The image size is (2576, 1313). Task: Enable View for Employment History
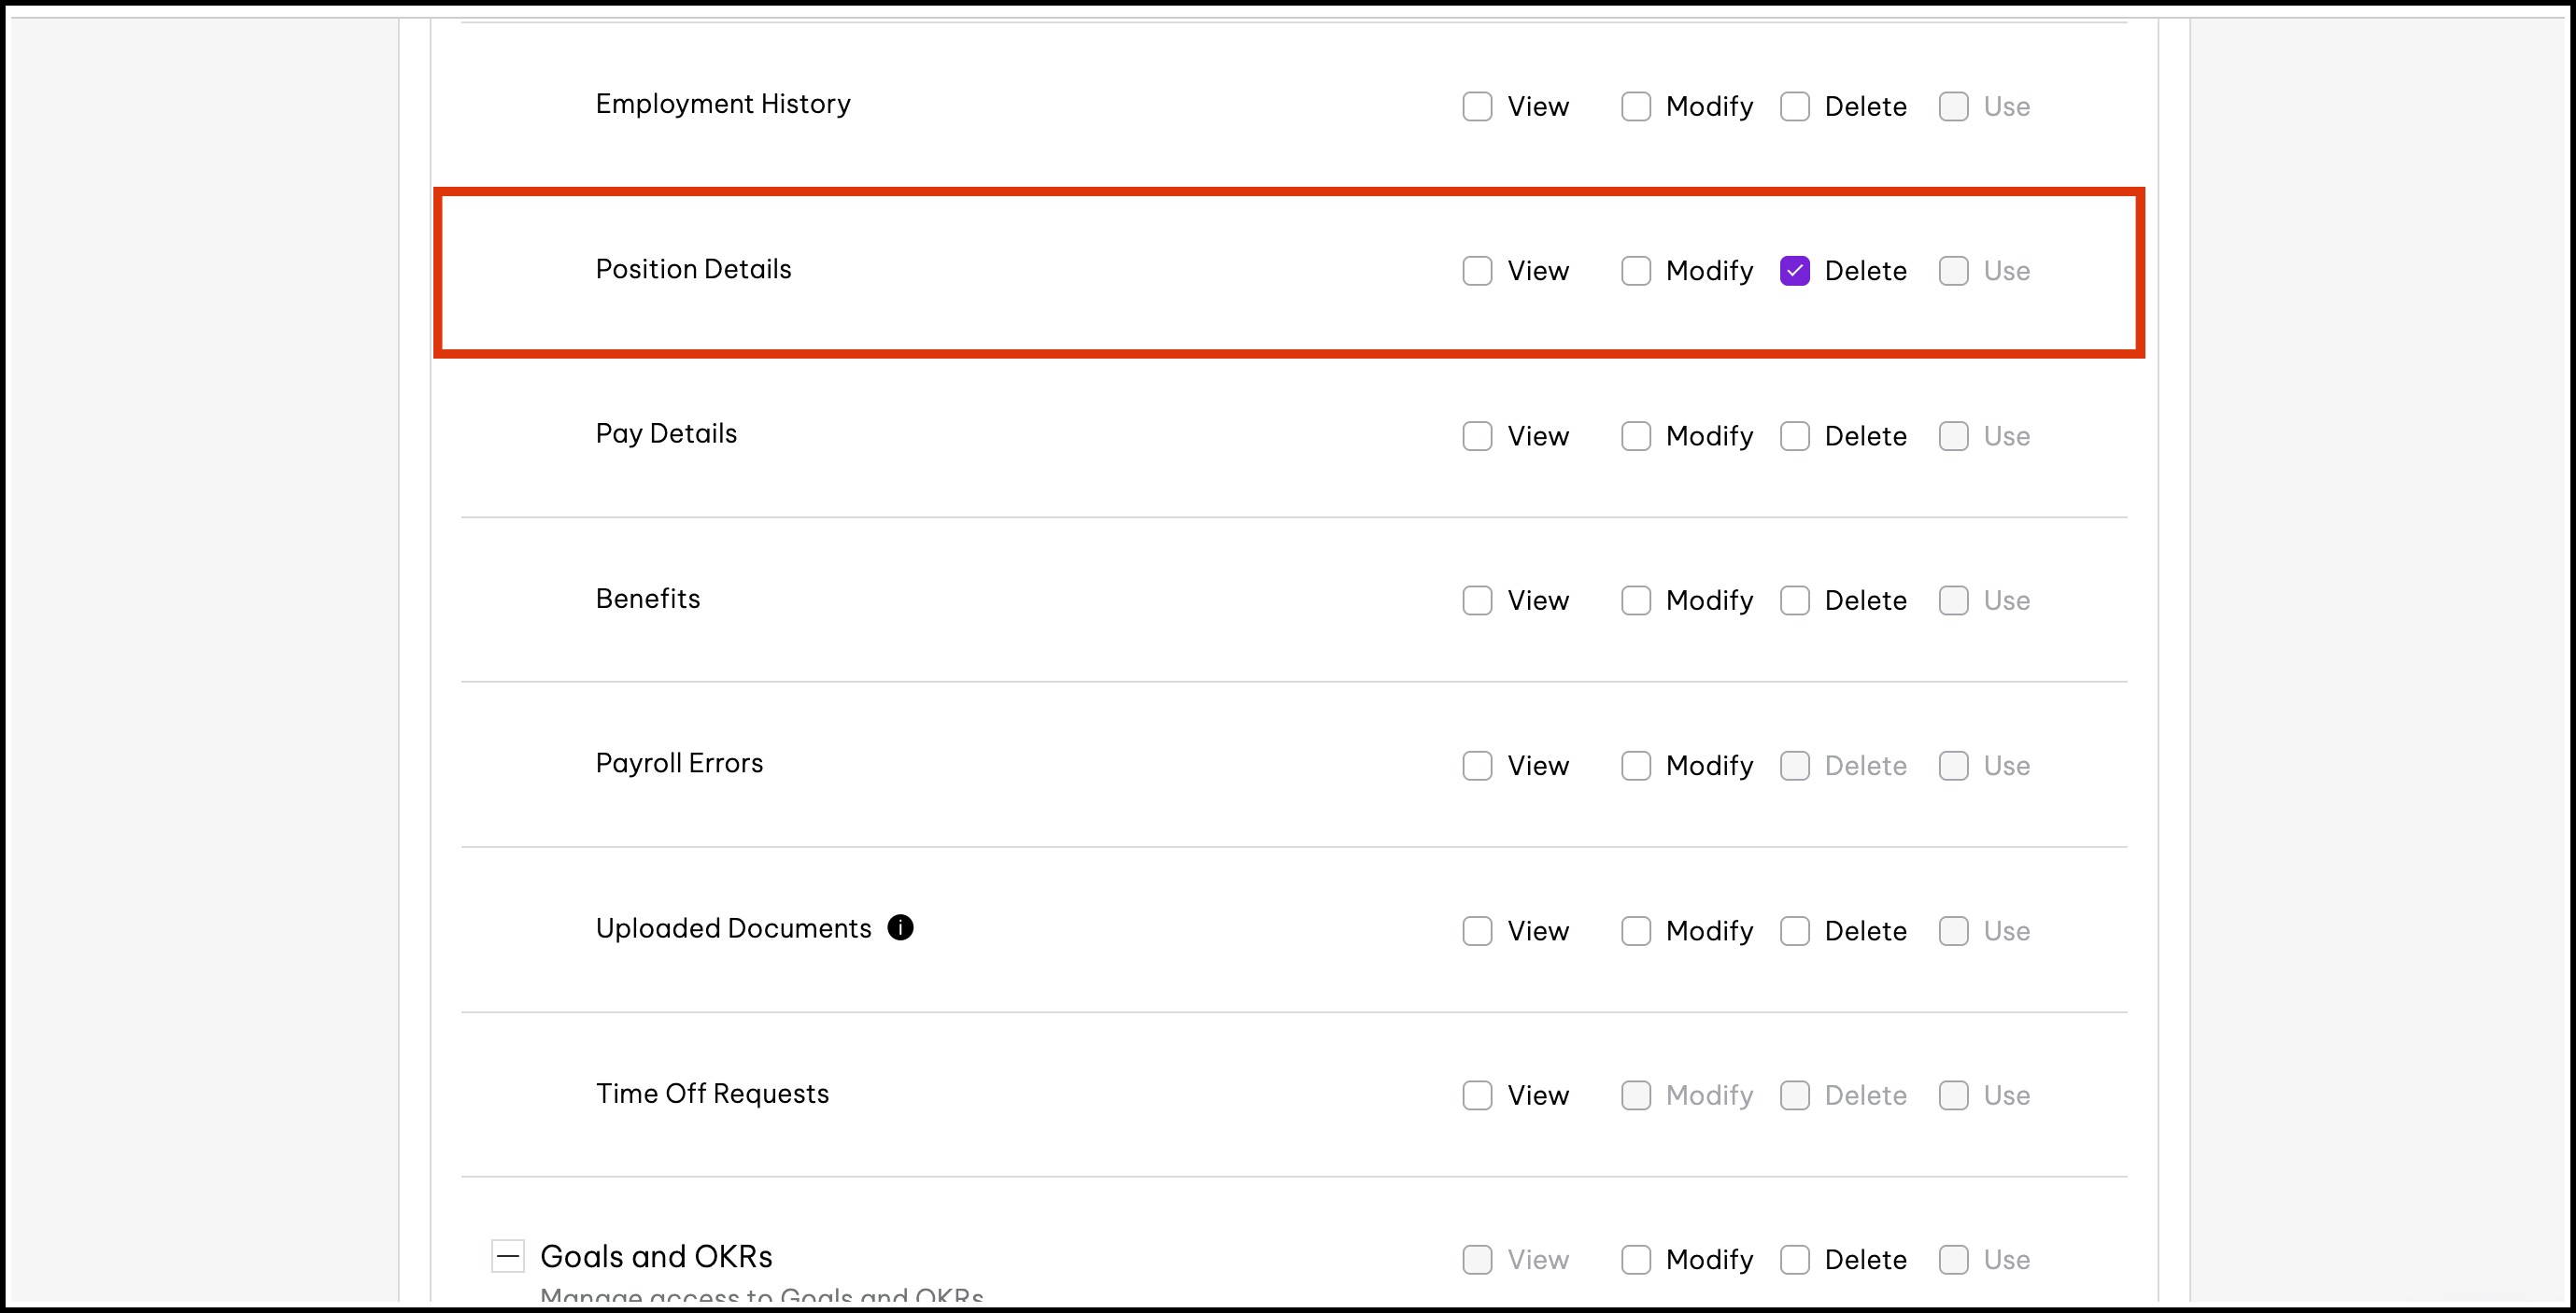tap(1477, 106)
